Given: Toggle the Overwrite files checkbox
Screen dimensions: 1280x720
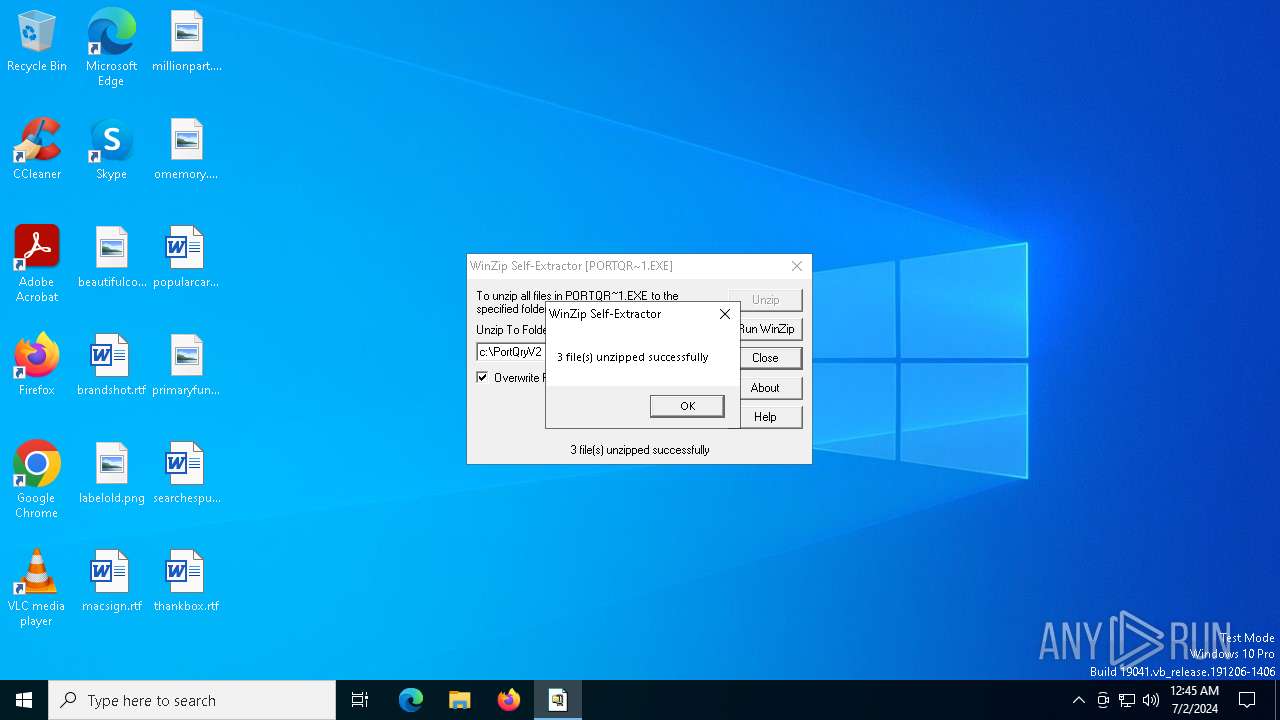Looking at the screenshot, I should click(482, 377).
